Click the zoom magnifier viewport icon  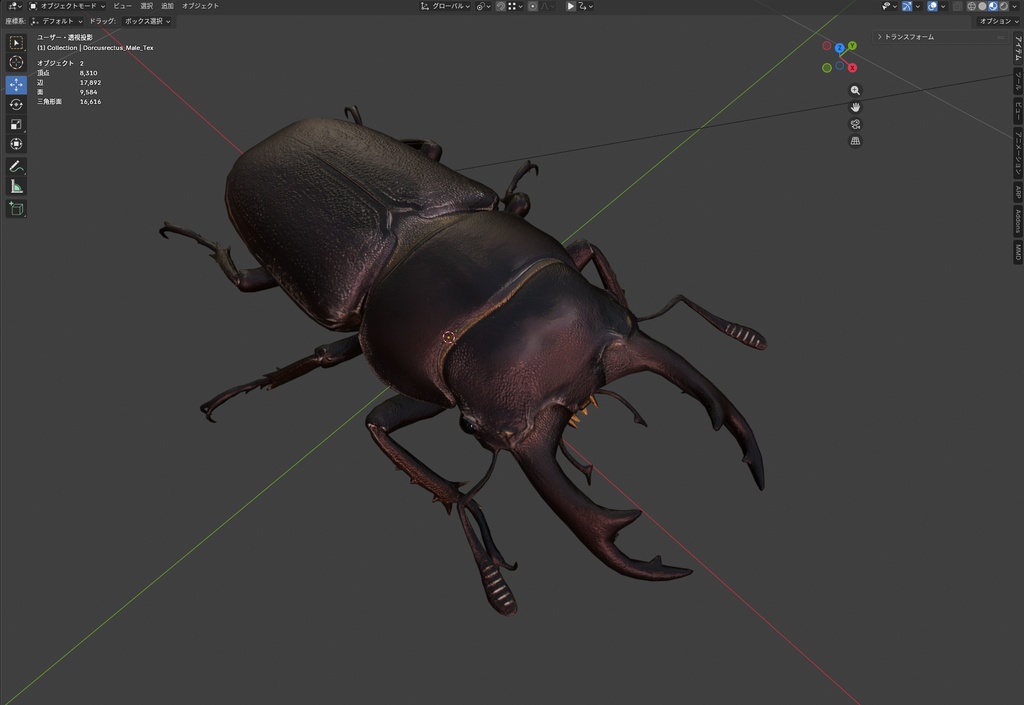855,90
